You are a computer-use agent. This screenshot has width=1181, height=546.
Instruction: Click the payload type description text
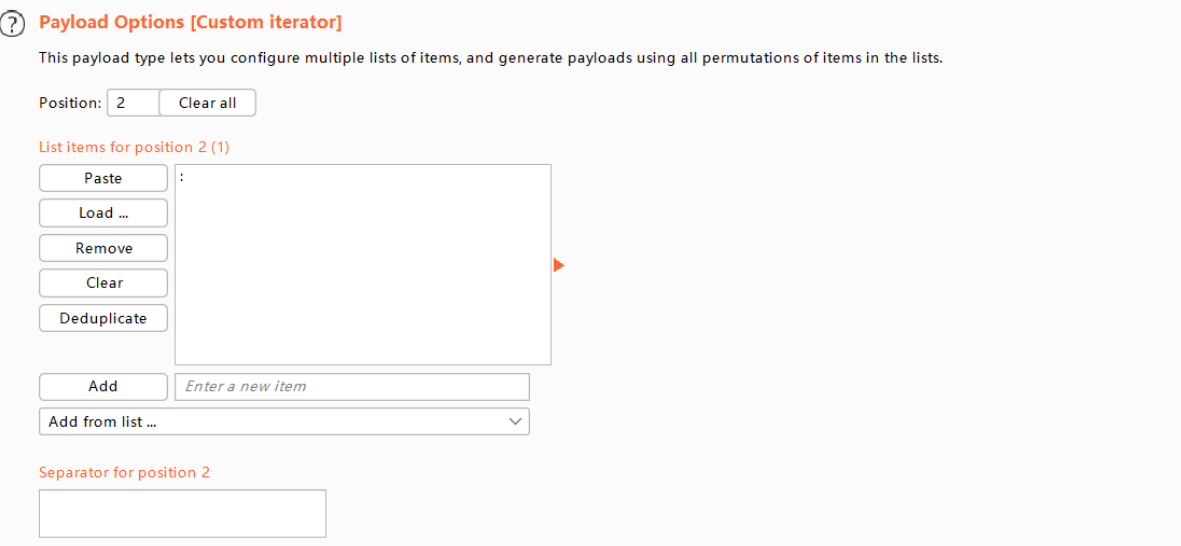[x=490, y=58]
